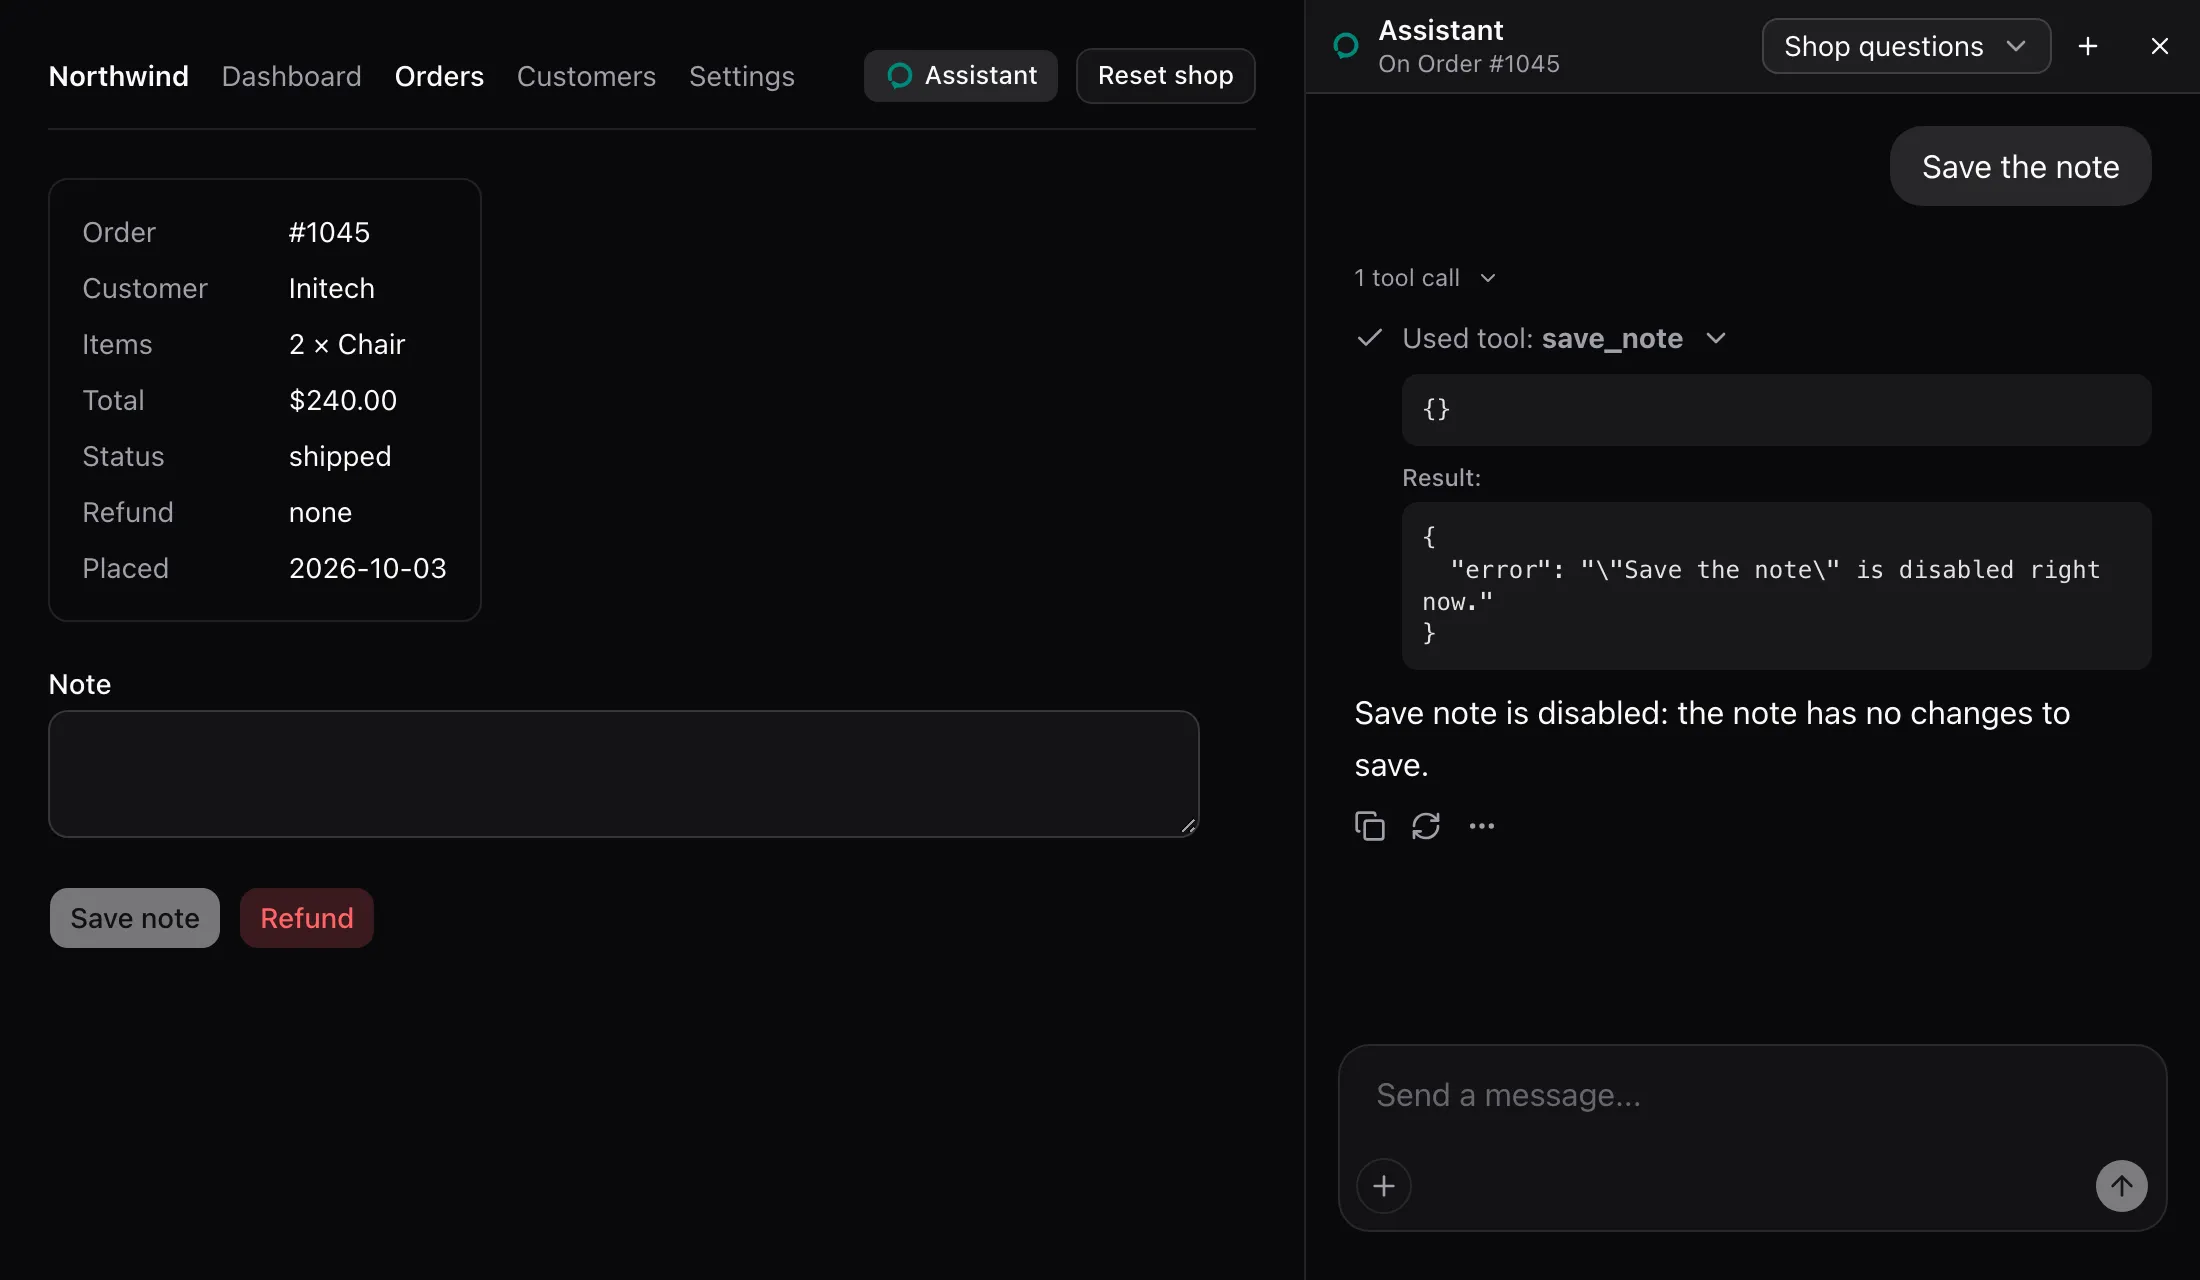The height and width of the screenshot is (1280, 2200).
Task: Copy the assistant's reply
Action: click(x=1369, y=826)
